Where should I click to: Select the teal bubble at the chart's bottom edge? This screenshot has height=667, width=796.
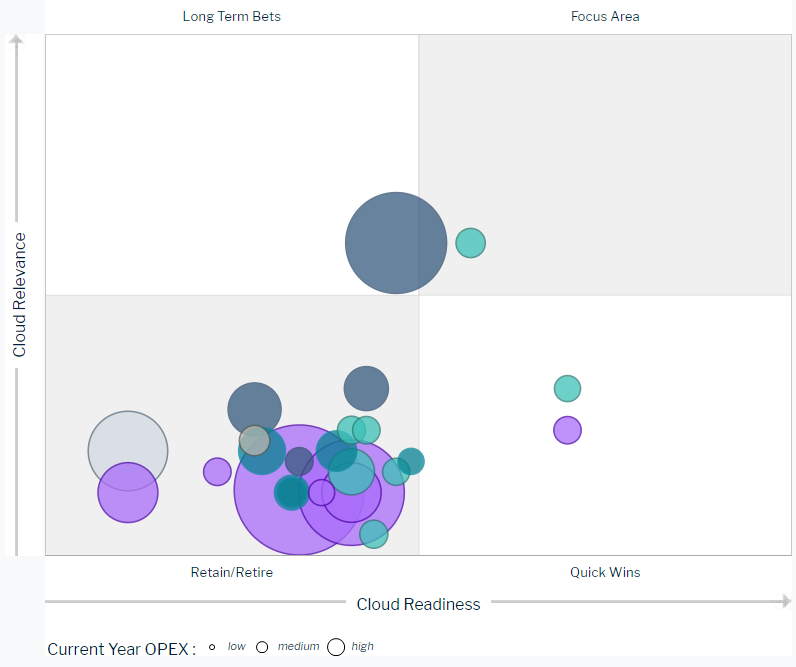tap(374, 535)
